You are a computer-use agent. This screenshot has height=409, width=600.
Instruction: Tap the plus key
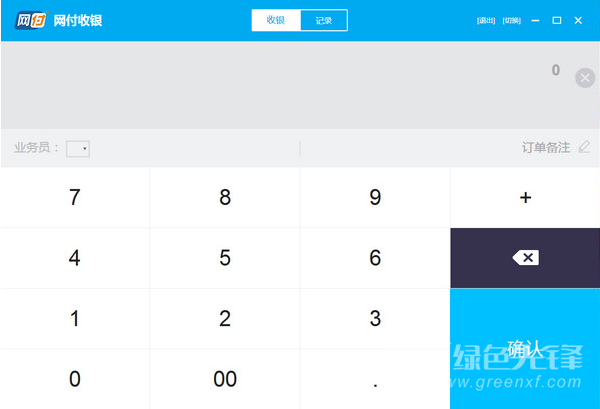point(525,197)
